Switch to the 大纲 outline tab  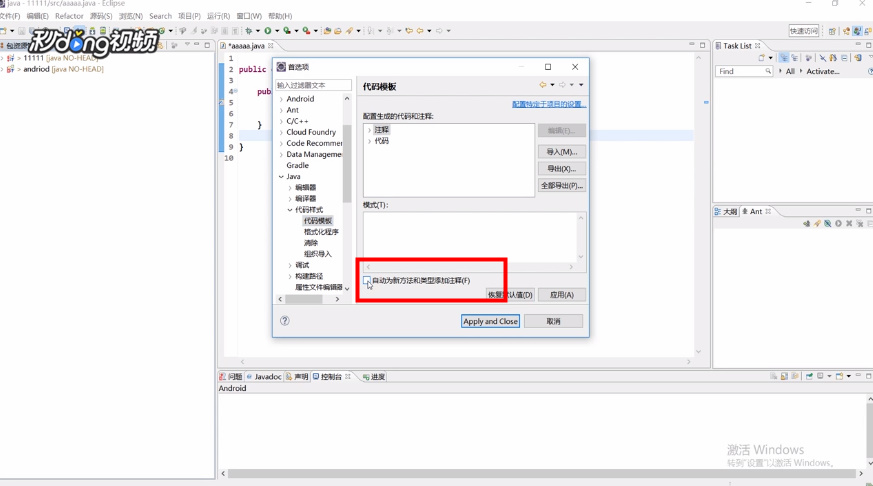(x=726, y=212)
